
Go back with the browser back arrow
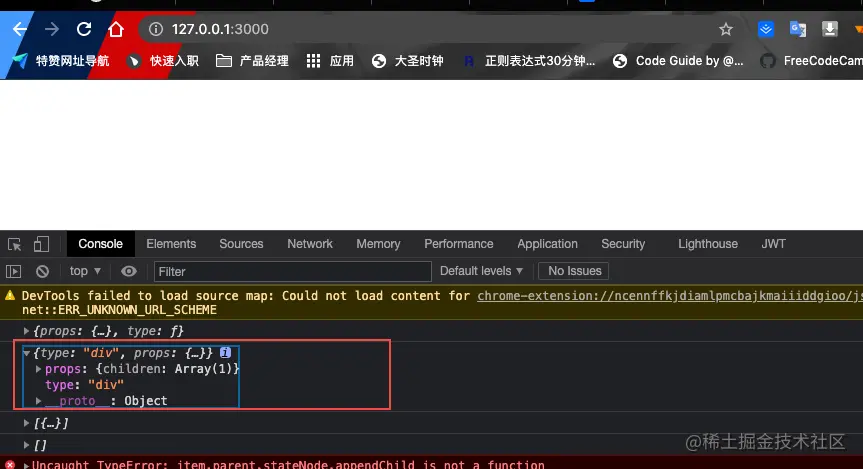coord(20,29)
